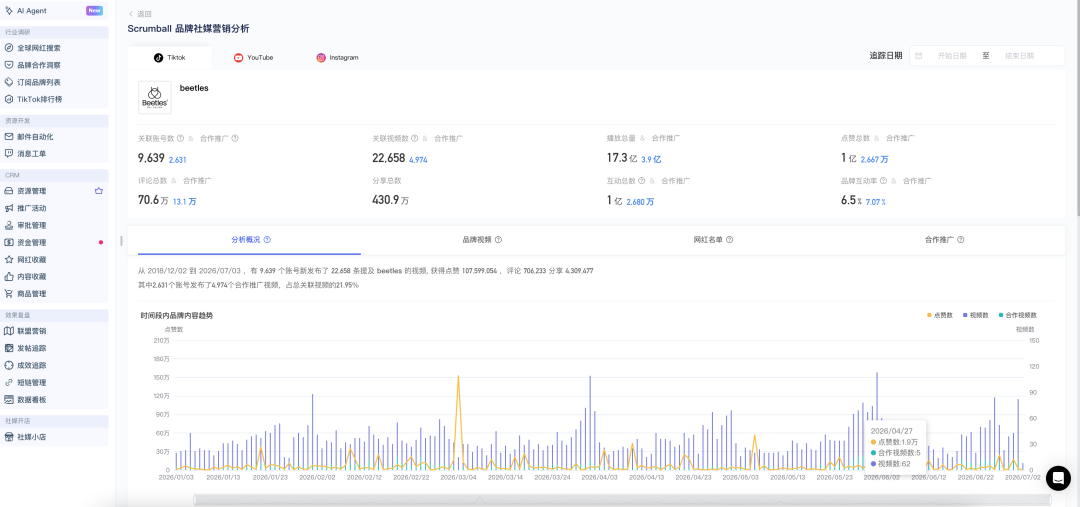The height and width of the screenshot is (507, 1080).
Task: Click the 审批管理 stamp icon
Action: 9,225
